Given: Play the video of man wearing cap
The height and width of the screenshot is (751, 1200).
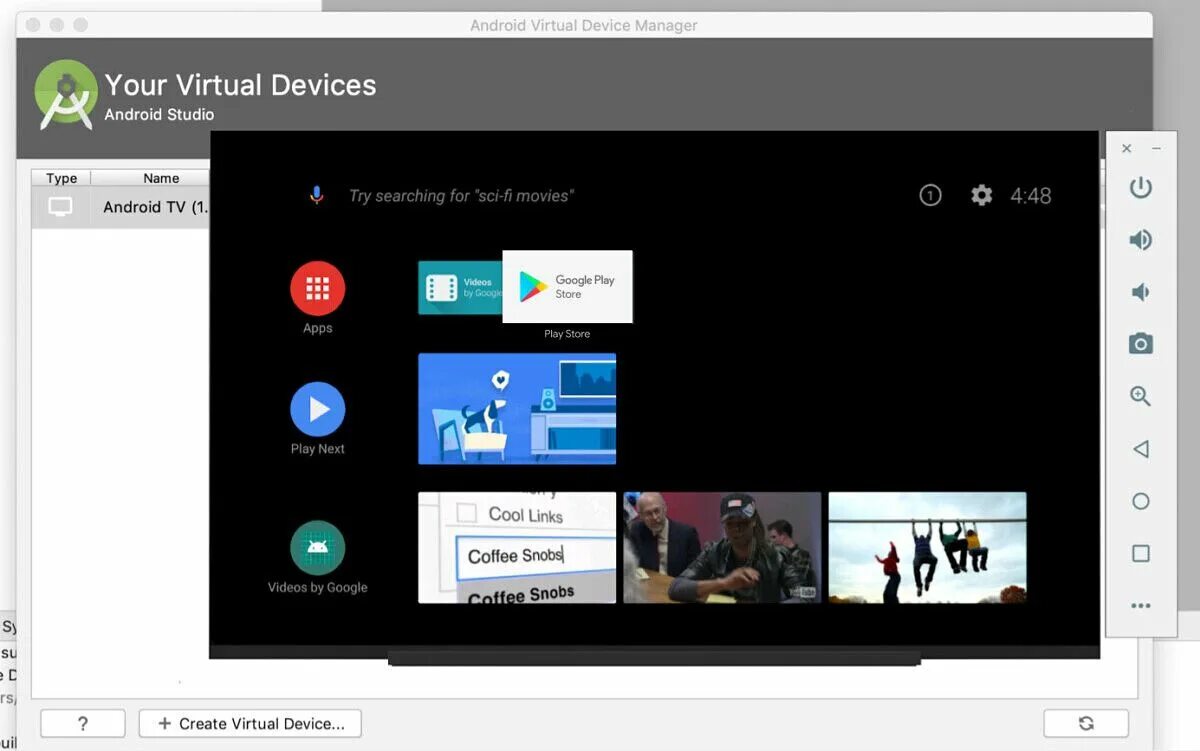Looking at the screenshot, I should point(722,547).
